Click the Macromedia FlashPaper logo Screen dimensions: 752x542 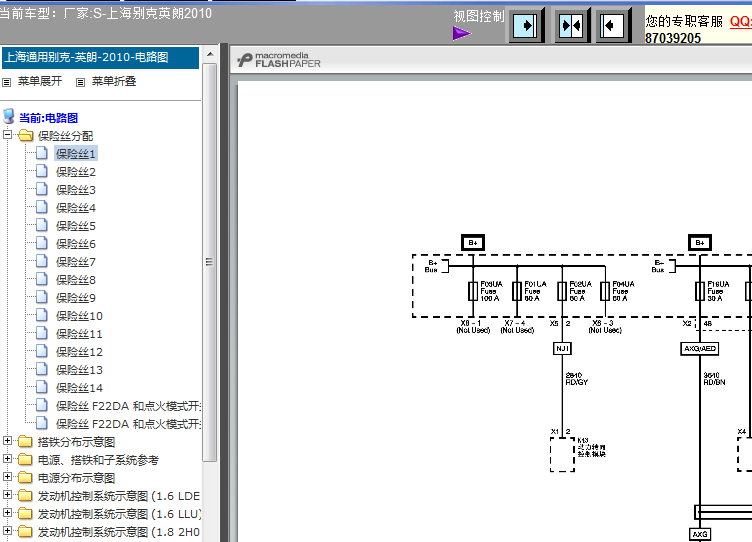279,60
